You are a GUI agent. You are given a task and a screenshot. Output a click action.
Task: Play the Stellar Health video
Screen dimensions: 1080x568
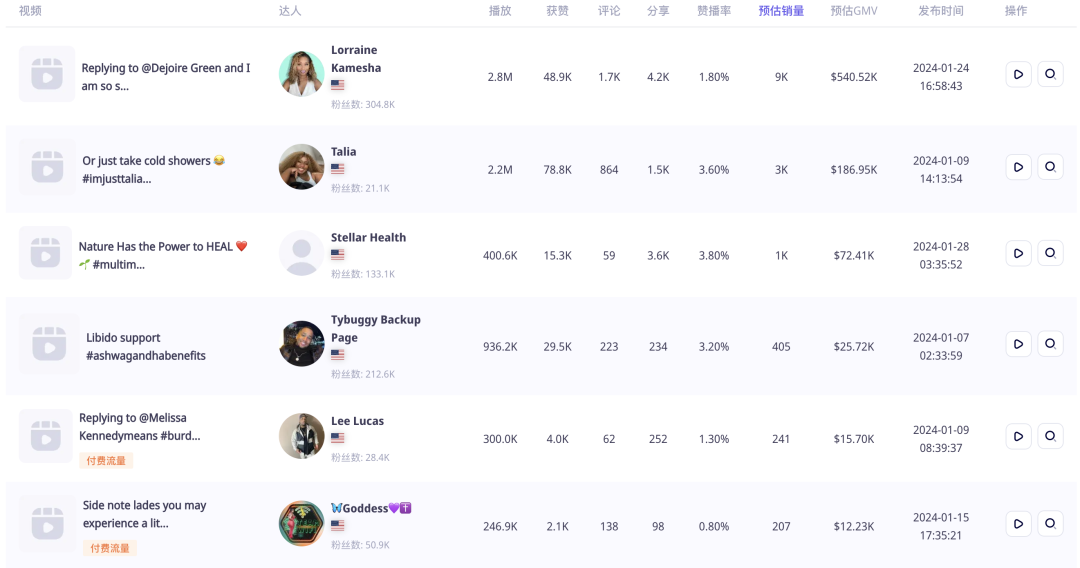[1018, 253]
